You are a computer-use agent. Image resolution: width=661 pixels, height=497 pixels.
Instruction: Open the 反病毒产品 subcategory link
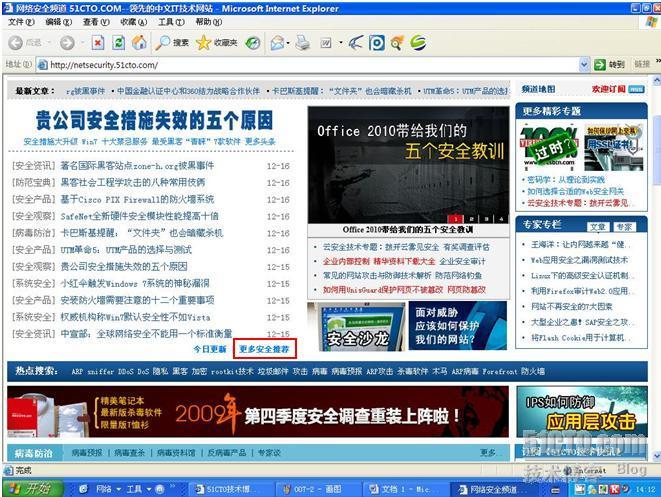click(x=227, y=453)
